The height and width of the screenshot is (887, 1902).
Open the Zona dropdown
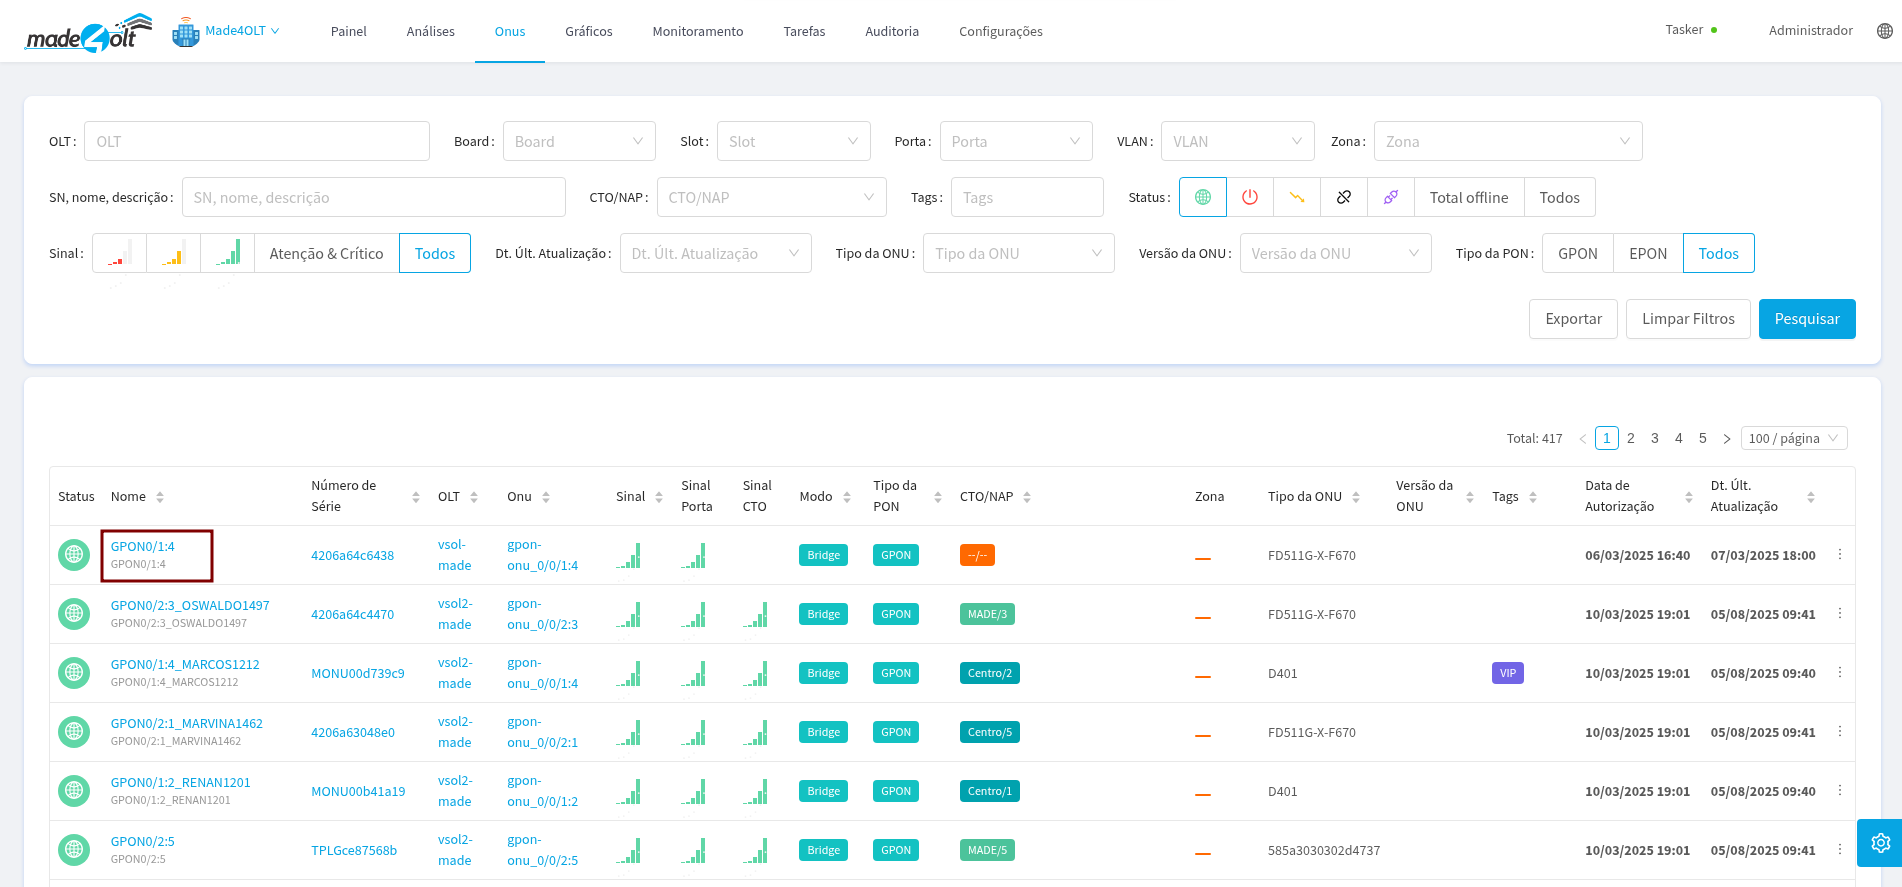pos(1507,141)
